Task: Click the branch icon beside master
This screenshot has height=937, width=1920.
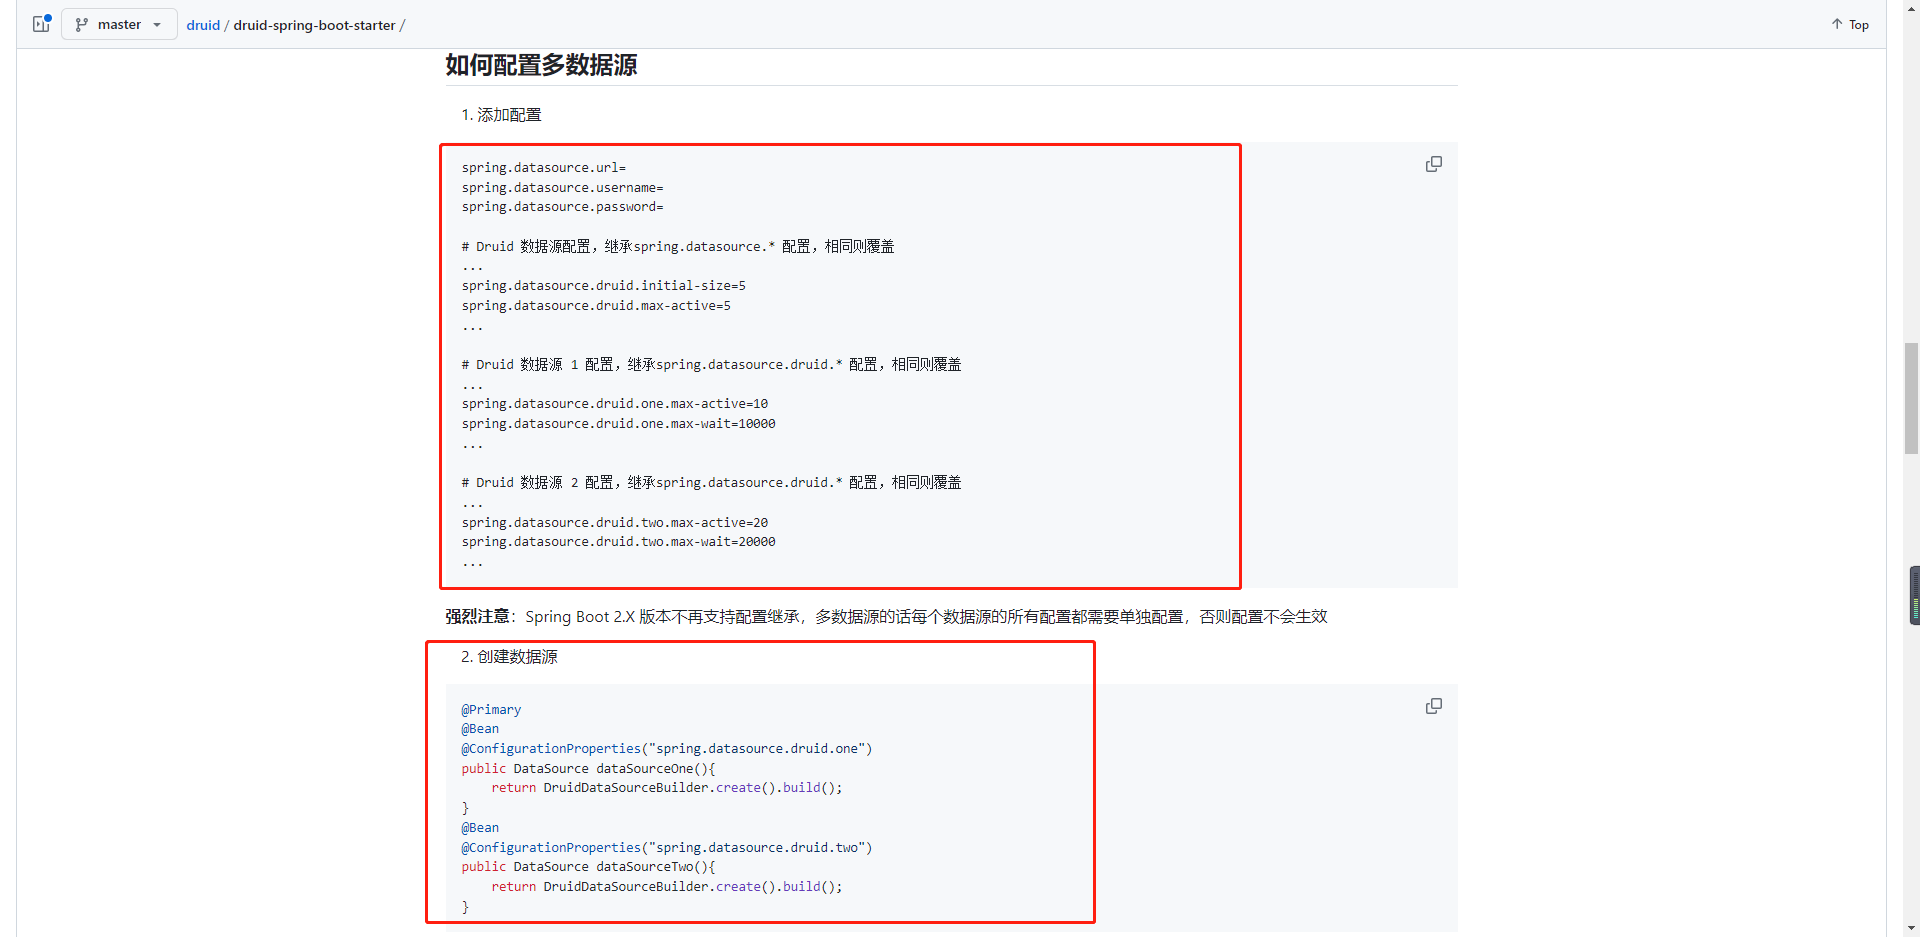Action: pyautogui.click(x=81, y=24)
